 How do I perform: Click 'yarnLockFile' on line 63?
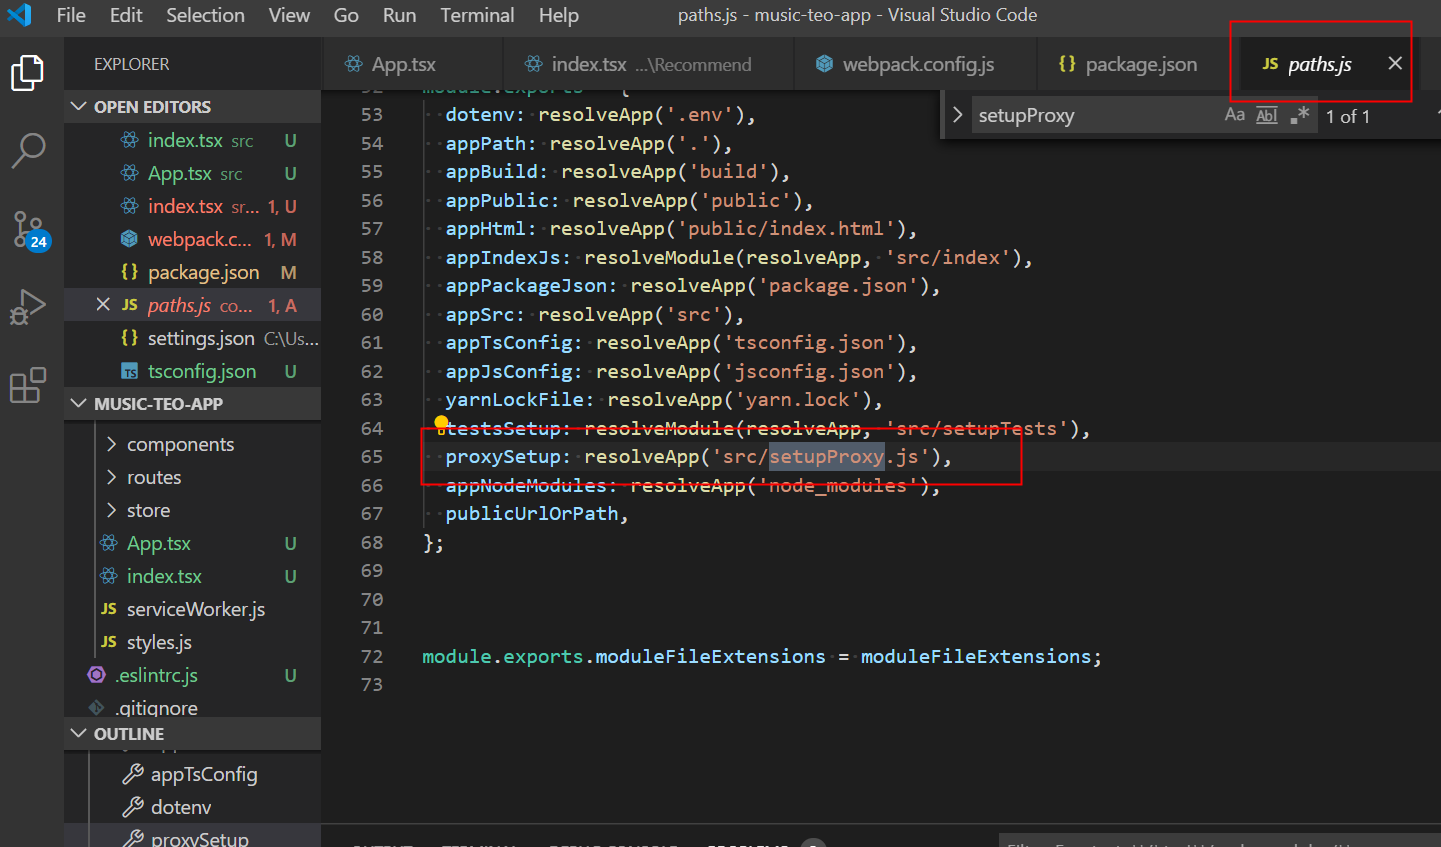514,400
